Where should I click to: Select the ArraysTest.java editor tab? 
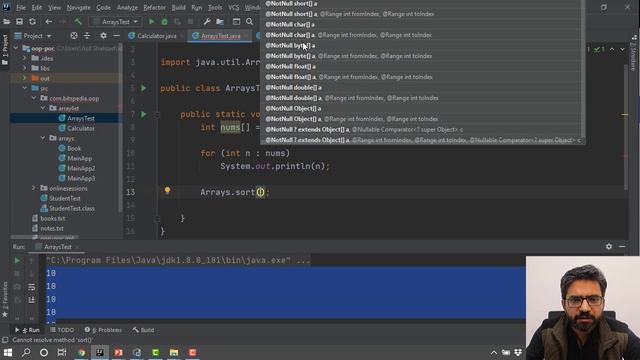point(220,36)
